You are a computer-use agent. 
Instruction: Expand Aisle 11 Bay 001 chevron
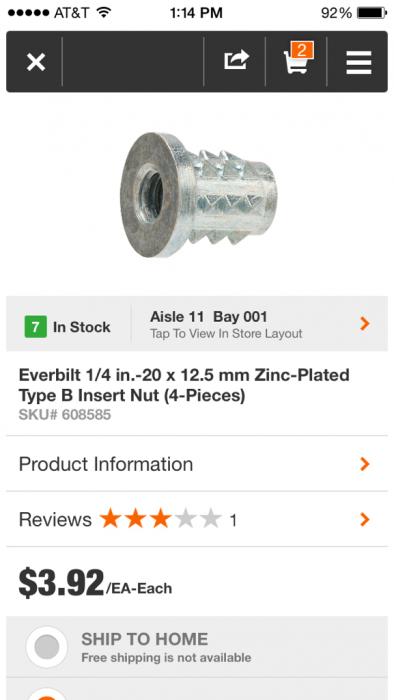click(x=365, y=323)
